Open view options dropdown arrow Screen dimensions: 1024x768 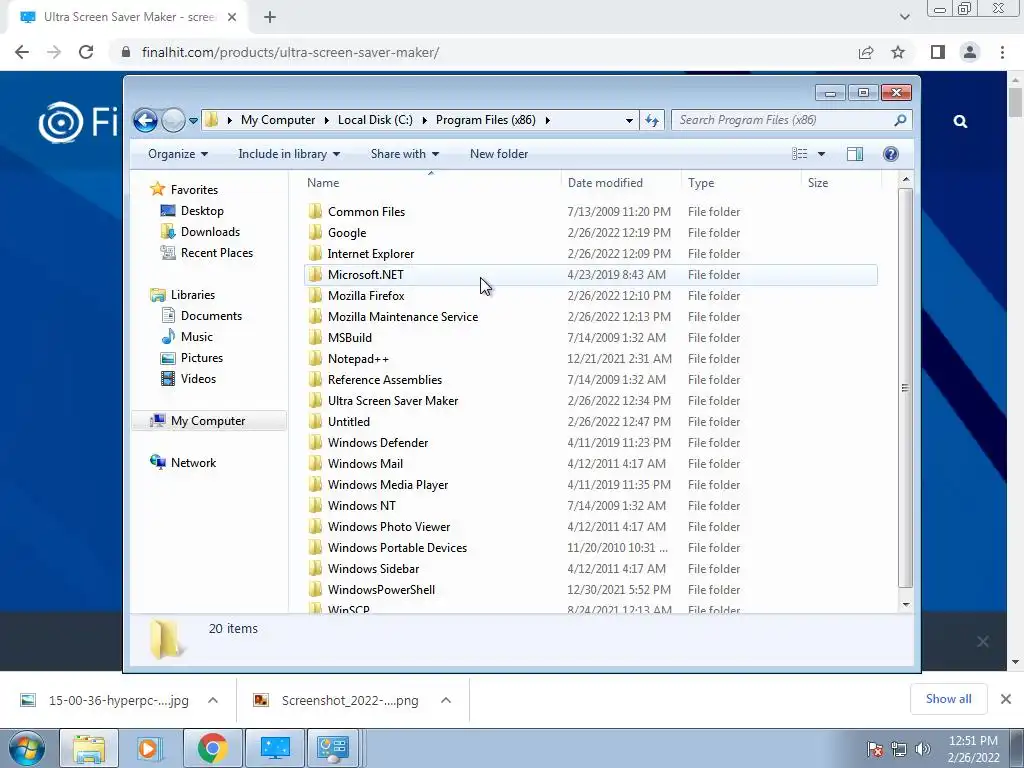(822, 154)
